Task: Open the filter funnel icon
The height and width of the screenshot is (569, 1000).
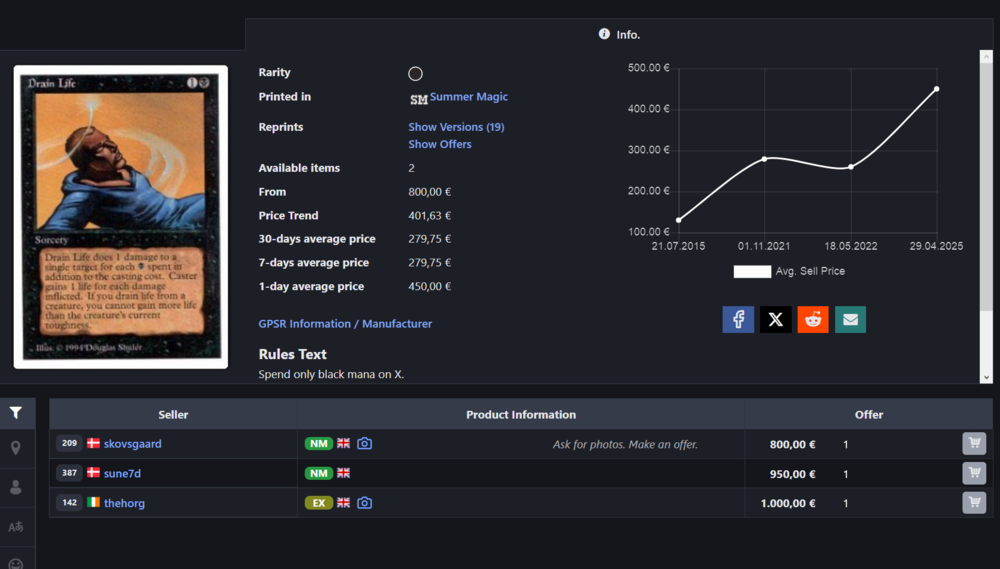Action: [16, 413]
